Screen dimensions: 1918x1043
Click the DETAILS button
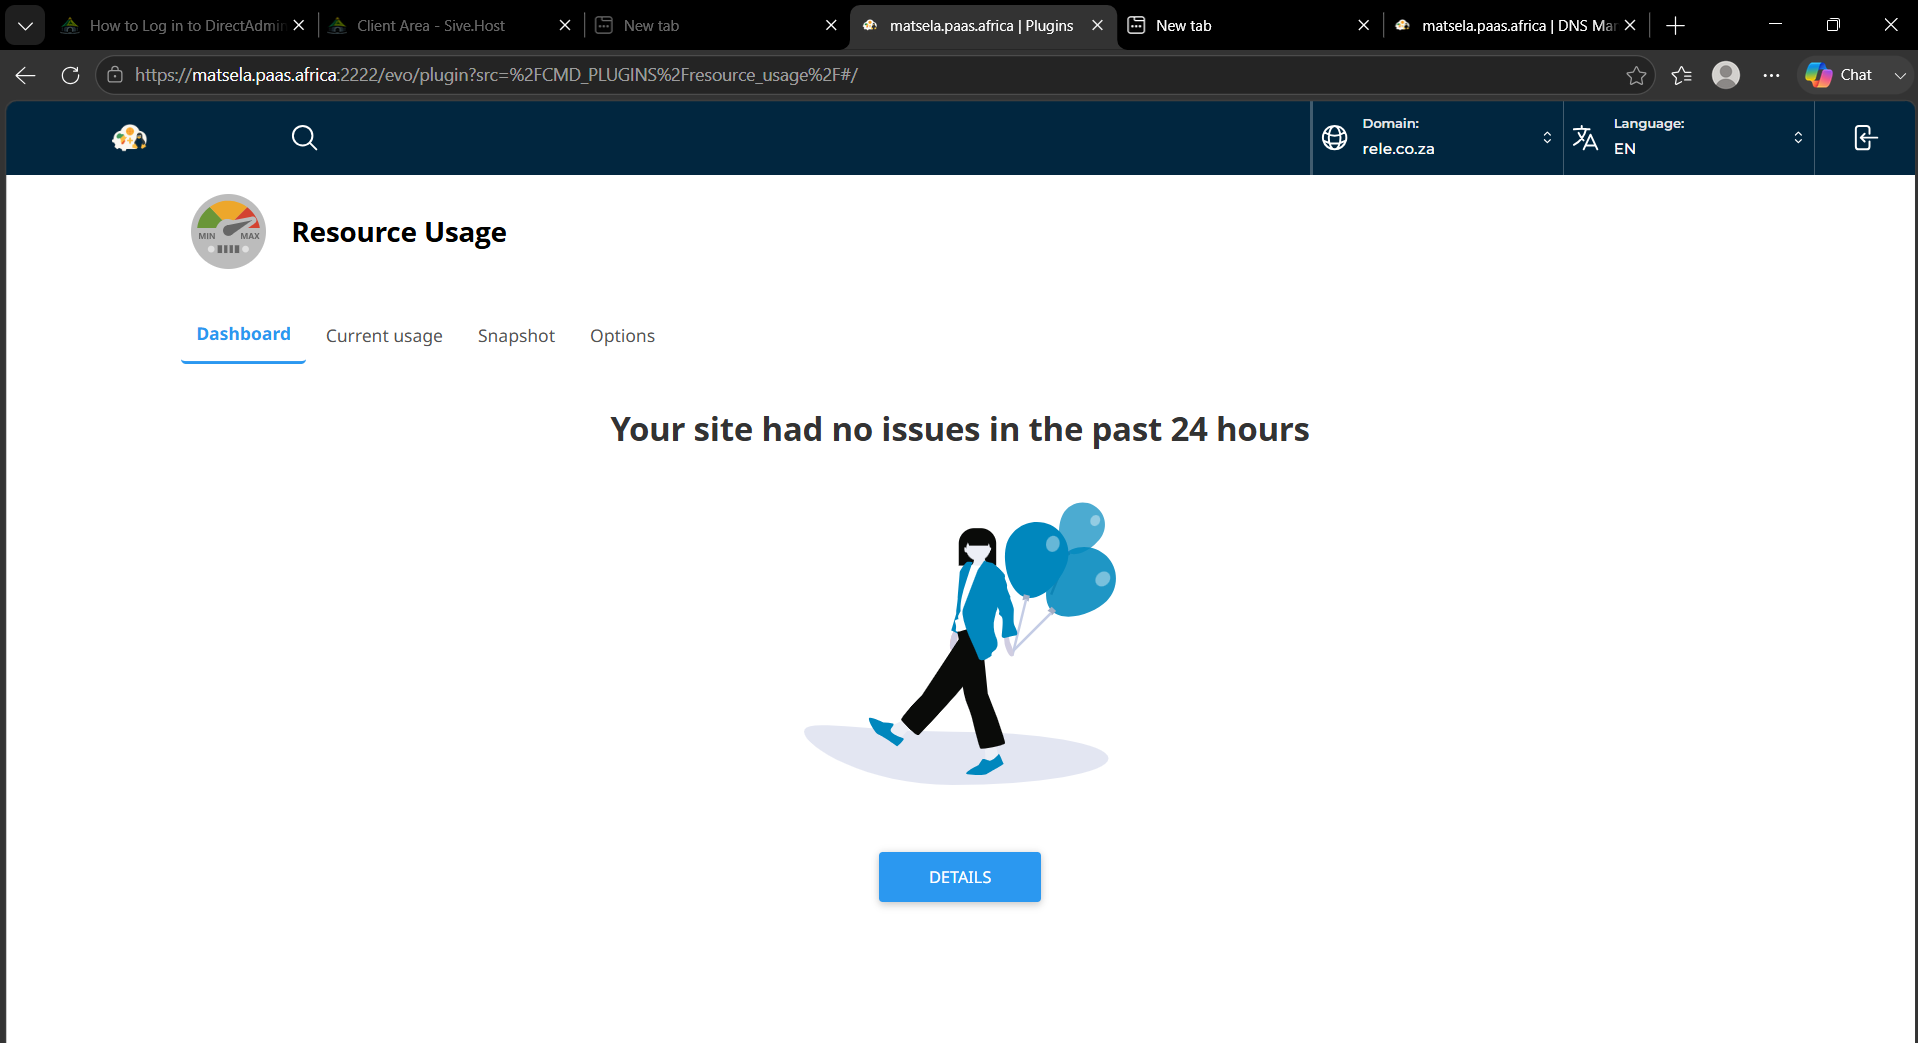[x=960, y=877]
